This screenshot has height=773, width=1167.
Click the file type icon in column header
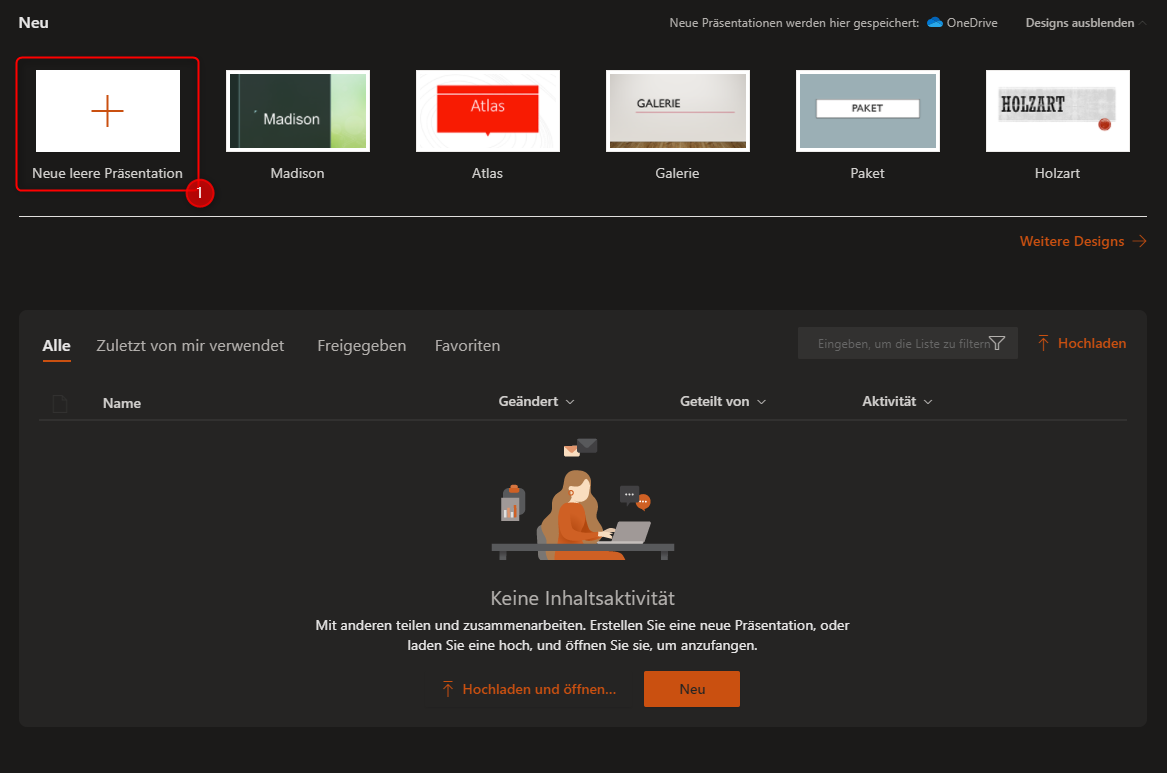[60, 403]
